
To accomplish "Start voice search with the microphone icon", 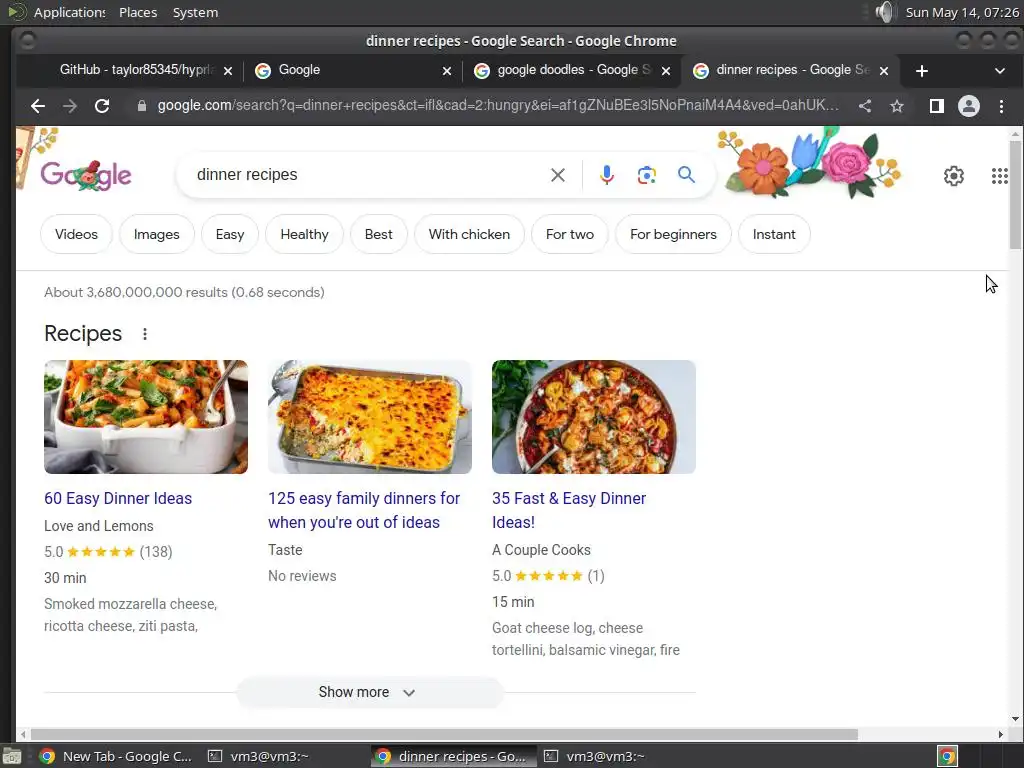I will (607, 175).
